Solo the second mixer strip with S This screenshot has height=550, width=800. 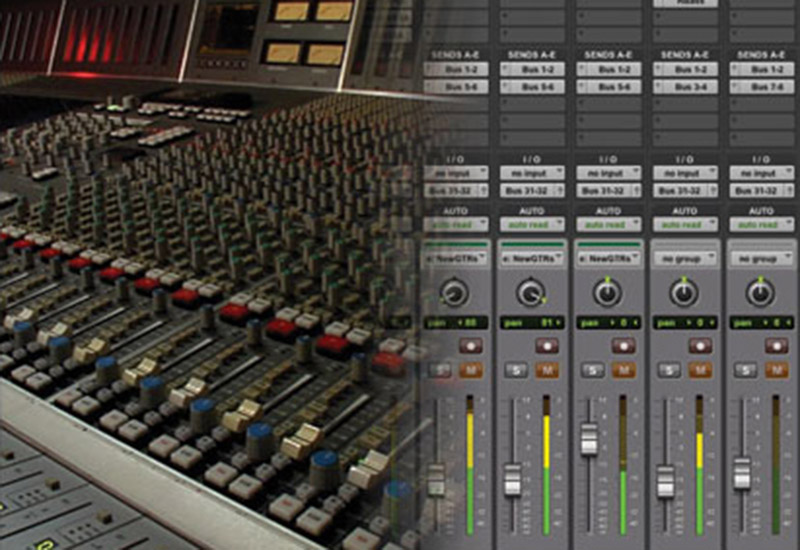point(516,370)
